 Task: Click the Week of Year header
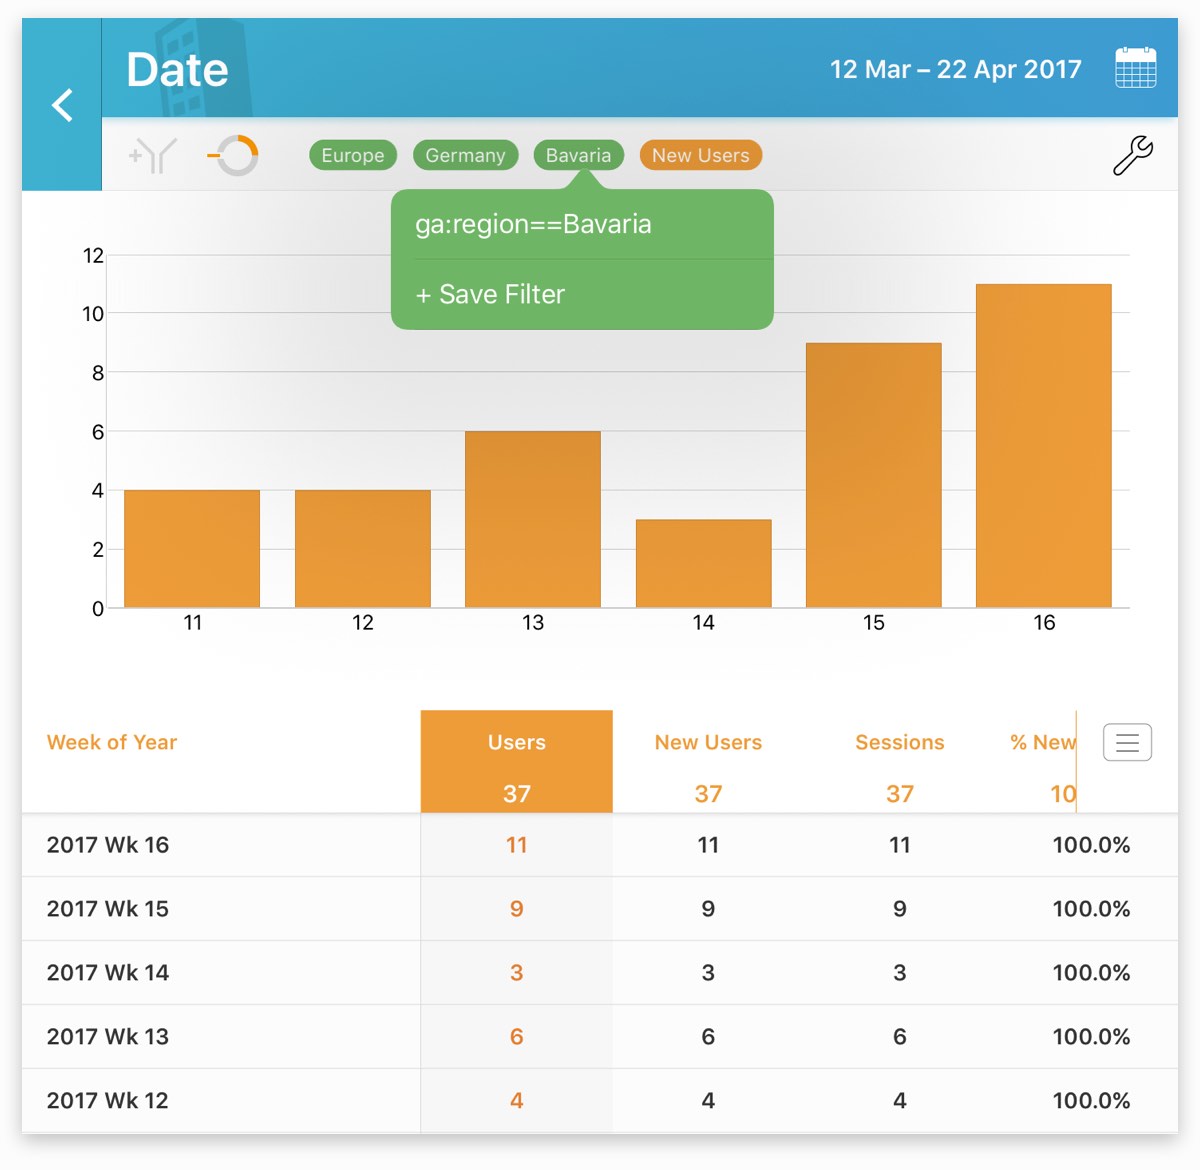(x=112, y=743)
